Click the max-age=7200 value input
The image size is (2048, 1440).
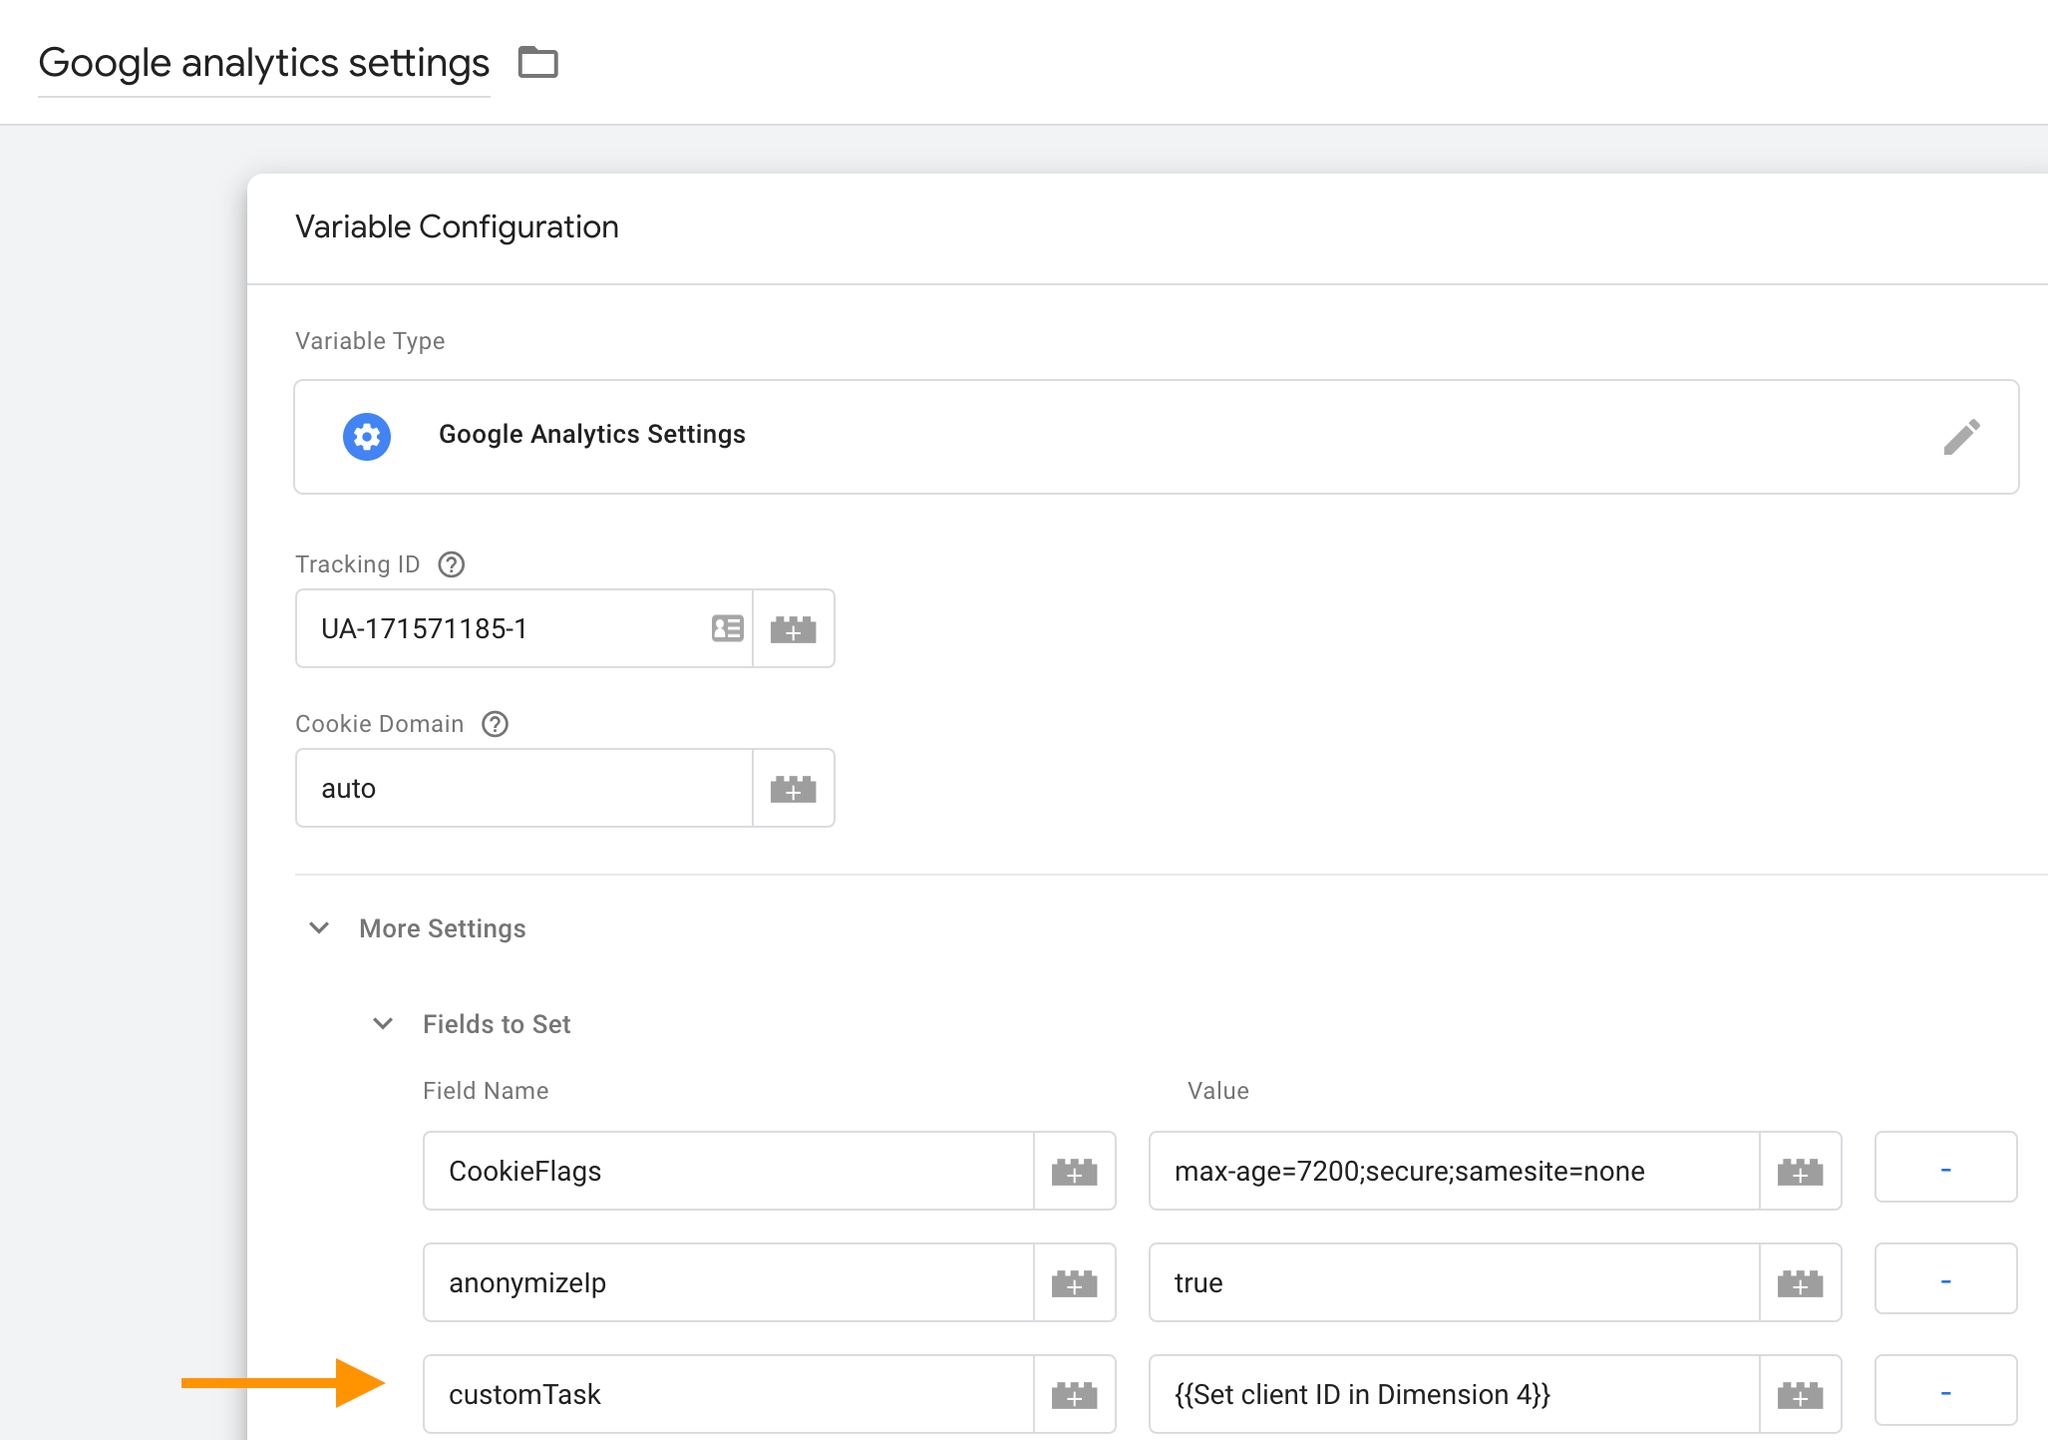1454,1171
